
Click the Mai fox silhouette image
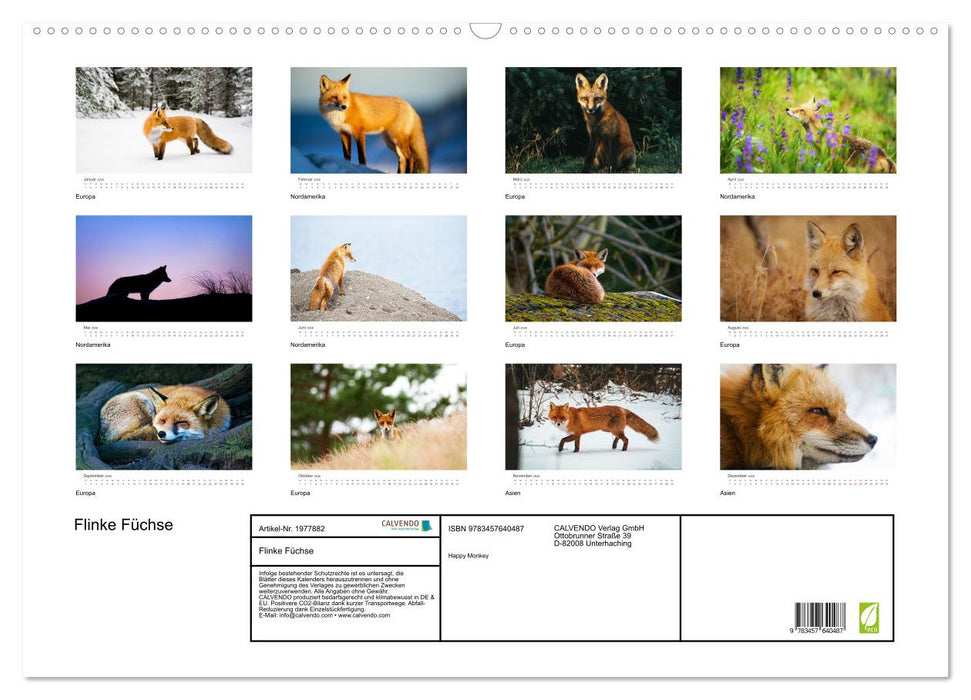point(163,267)
